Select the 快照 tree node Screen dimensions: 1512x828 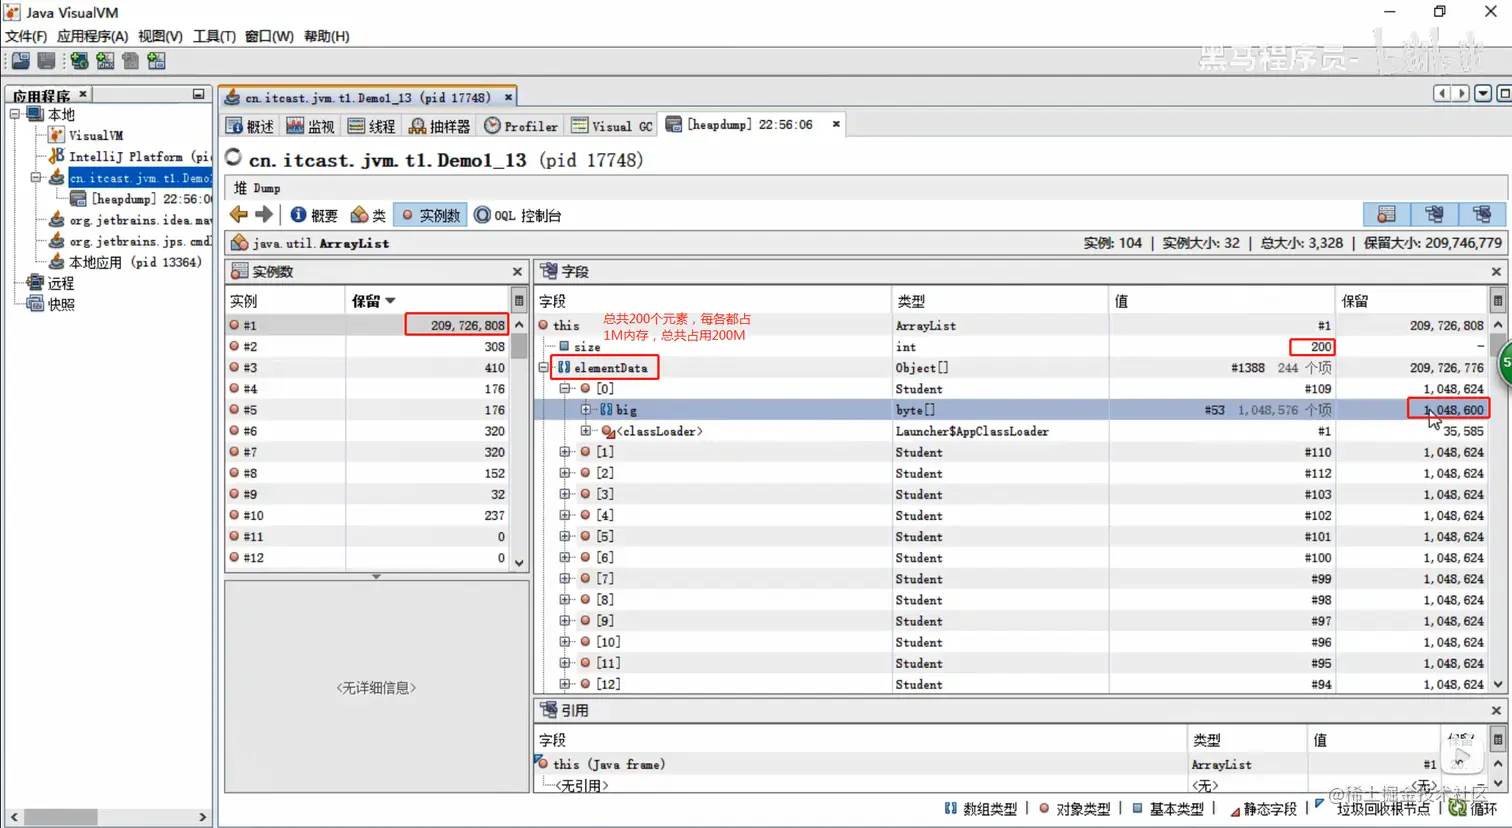click(x=51, y=304)
